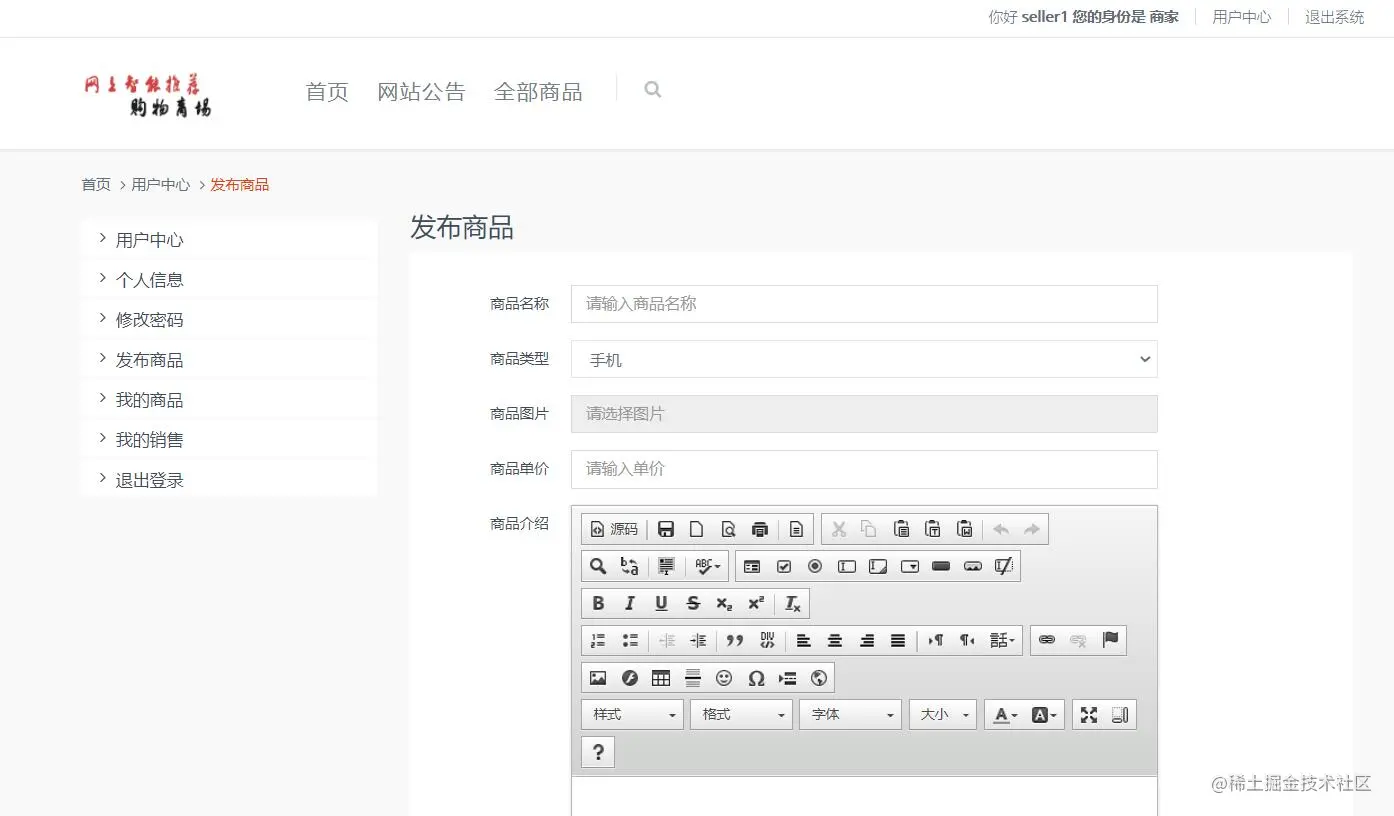Open the text color picker

click(1004, 714)
